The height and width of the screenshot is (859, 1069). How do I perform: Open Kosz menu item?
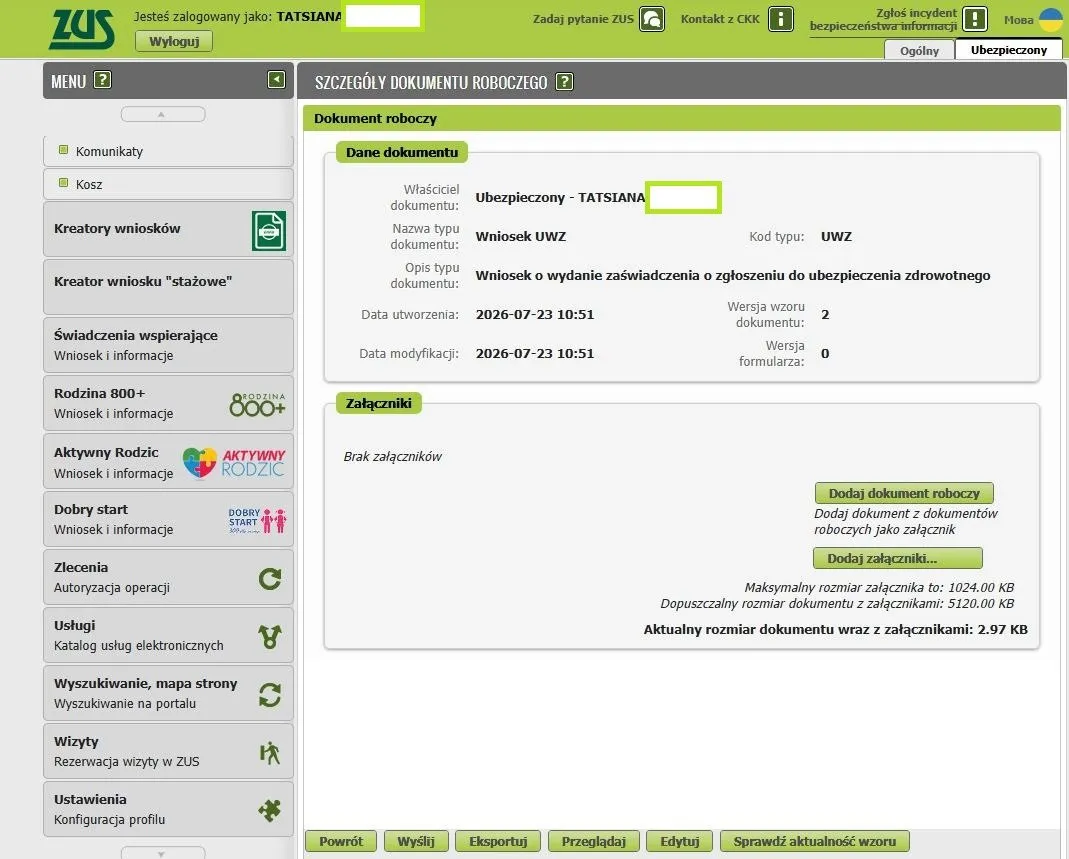tap(168, 184)
